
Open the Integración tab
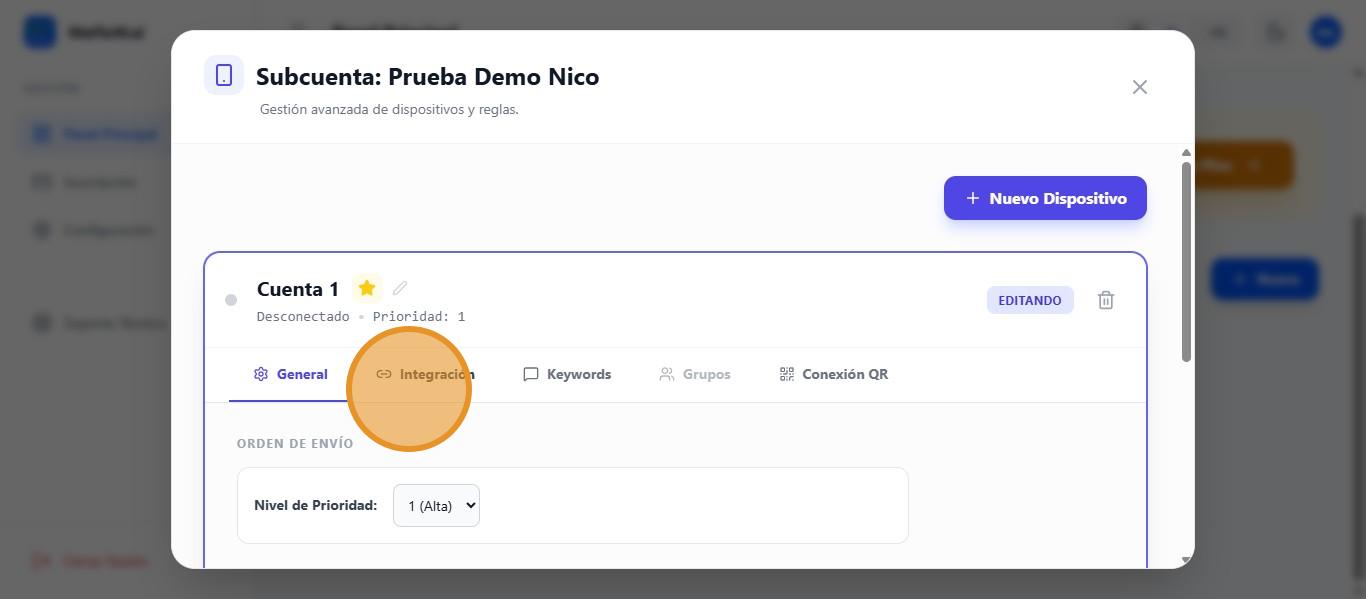click(x=426, y=374)
